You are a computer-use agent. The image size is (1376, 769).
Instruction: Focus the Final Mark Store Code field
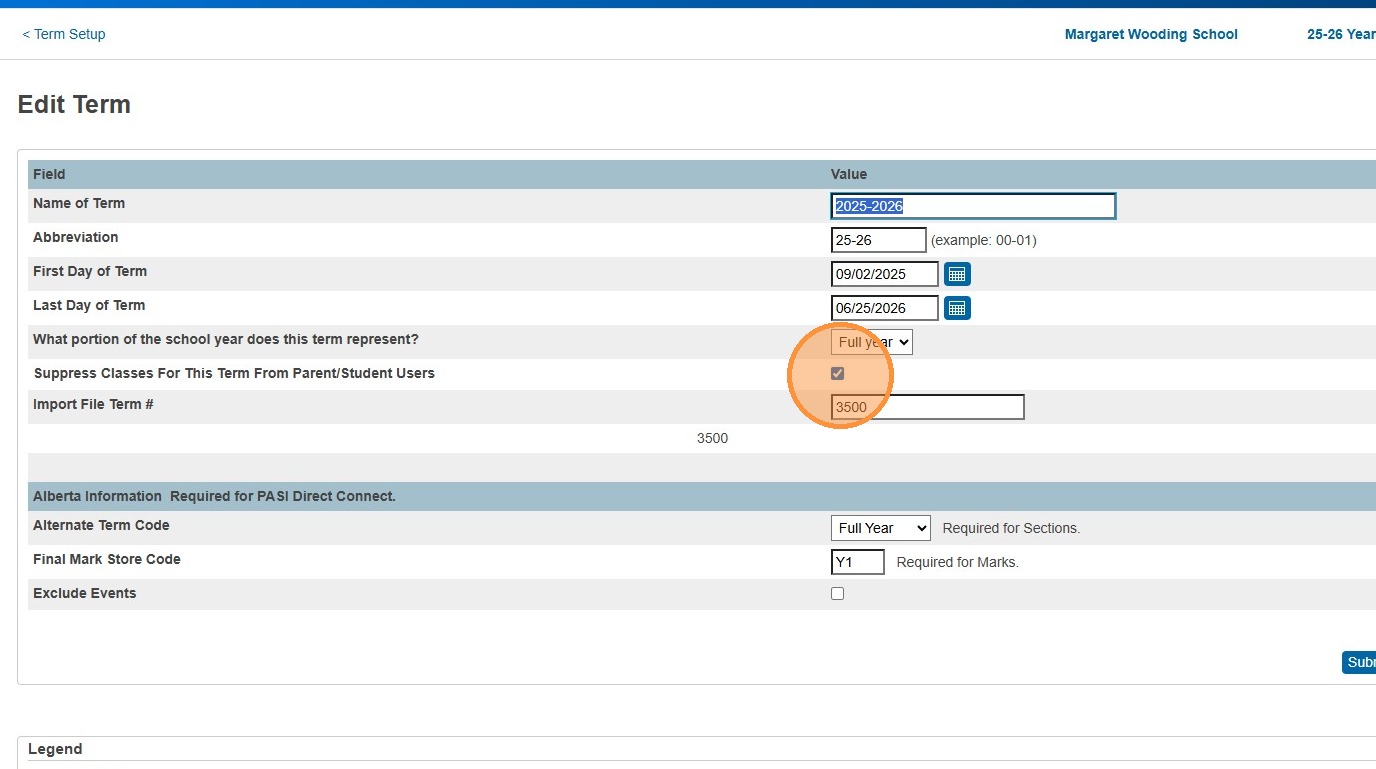click(x=858, y=562)
